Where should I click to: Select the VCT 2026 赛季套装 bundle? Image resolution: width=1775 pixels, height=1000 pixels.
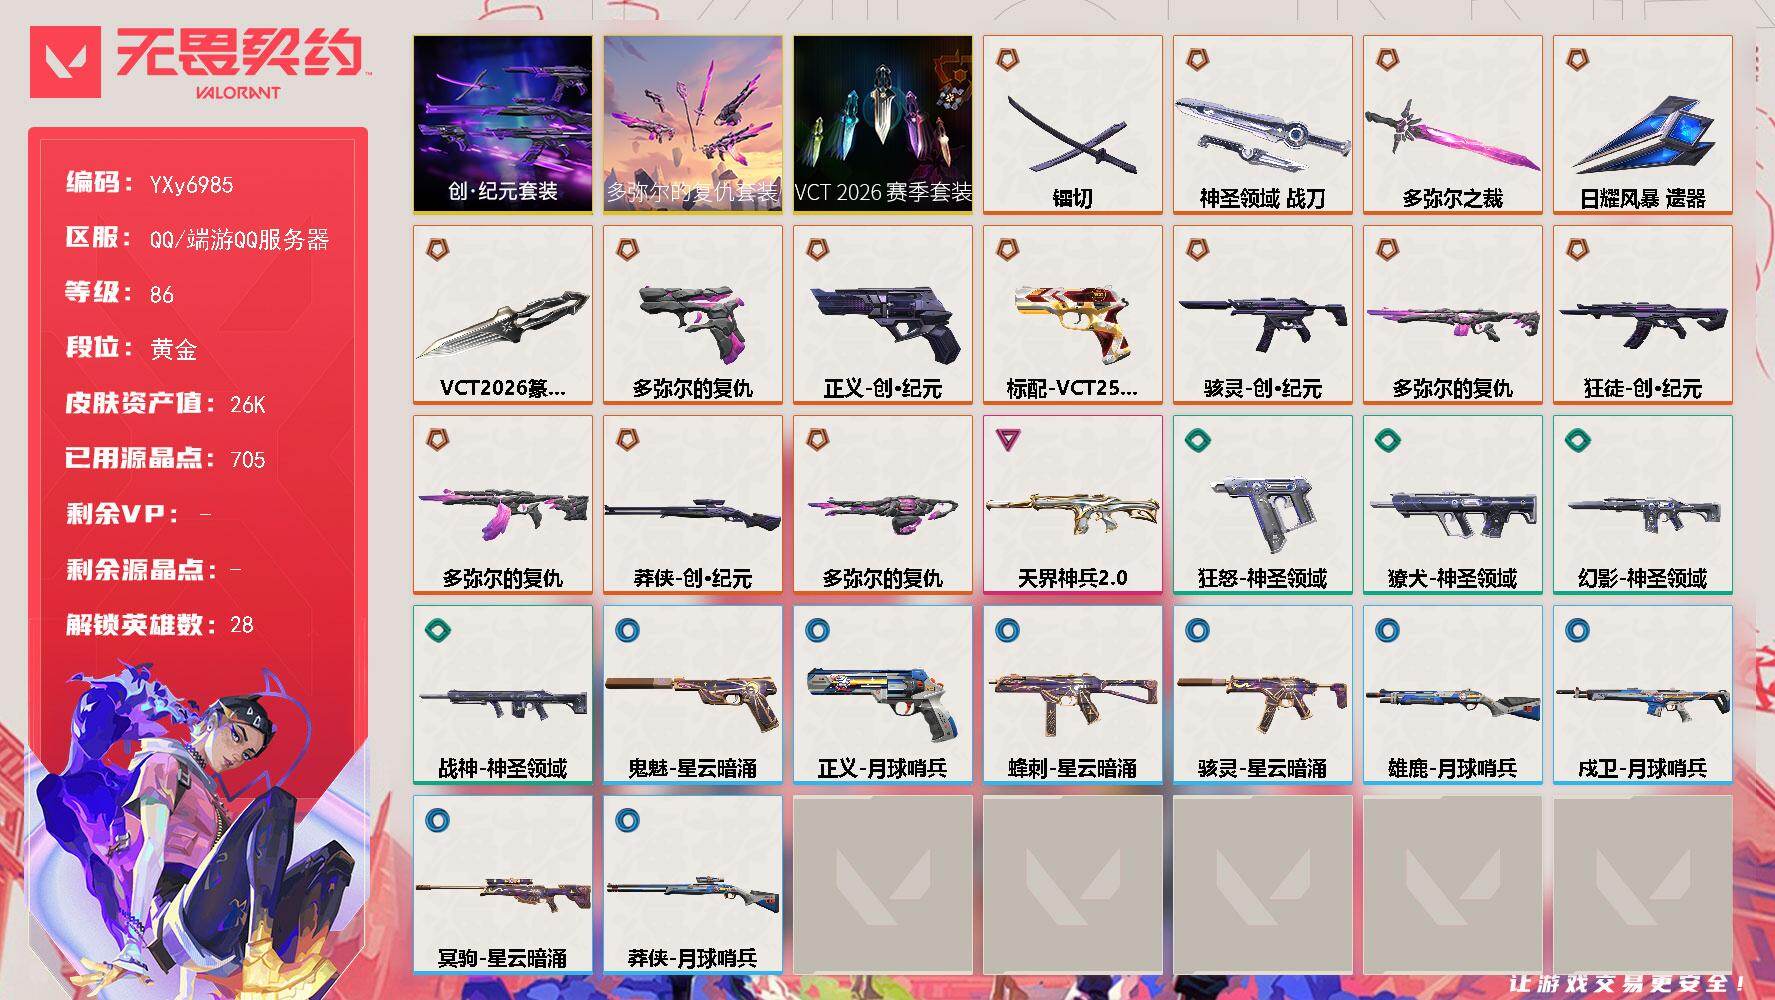tap(883, 124)
